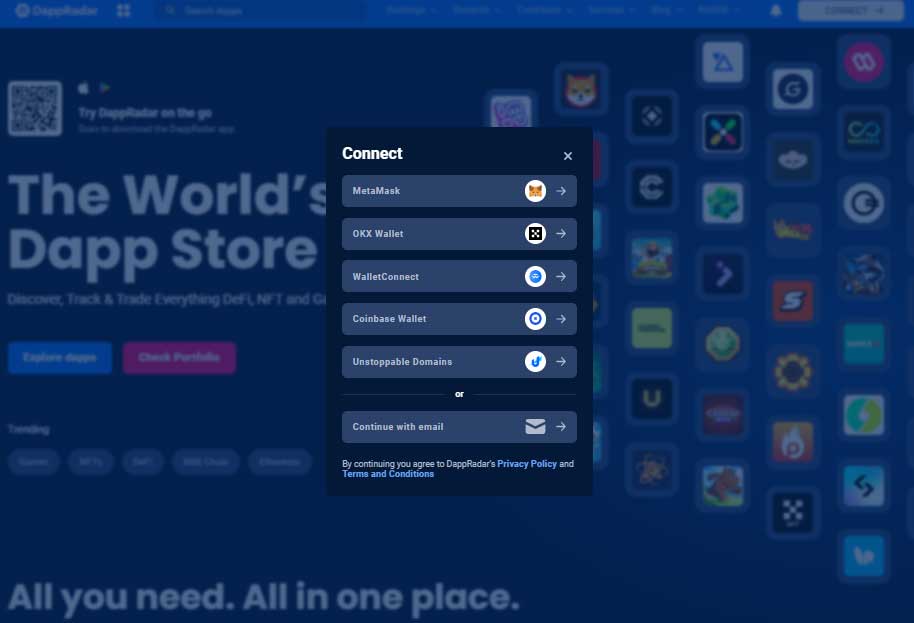Click the DappRadar logo in header

pos(57,10)
